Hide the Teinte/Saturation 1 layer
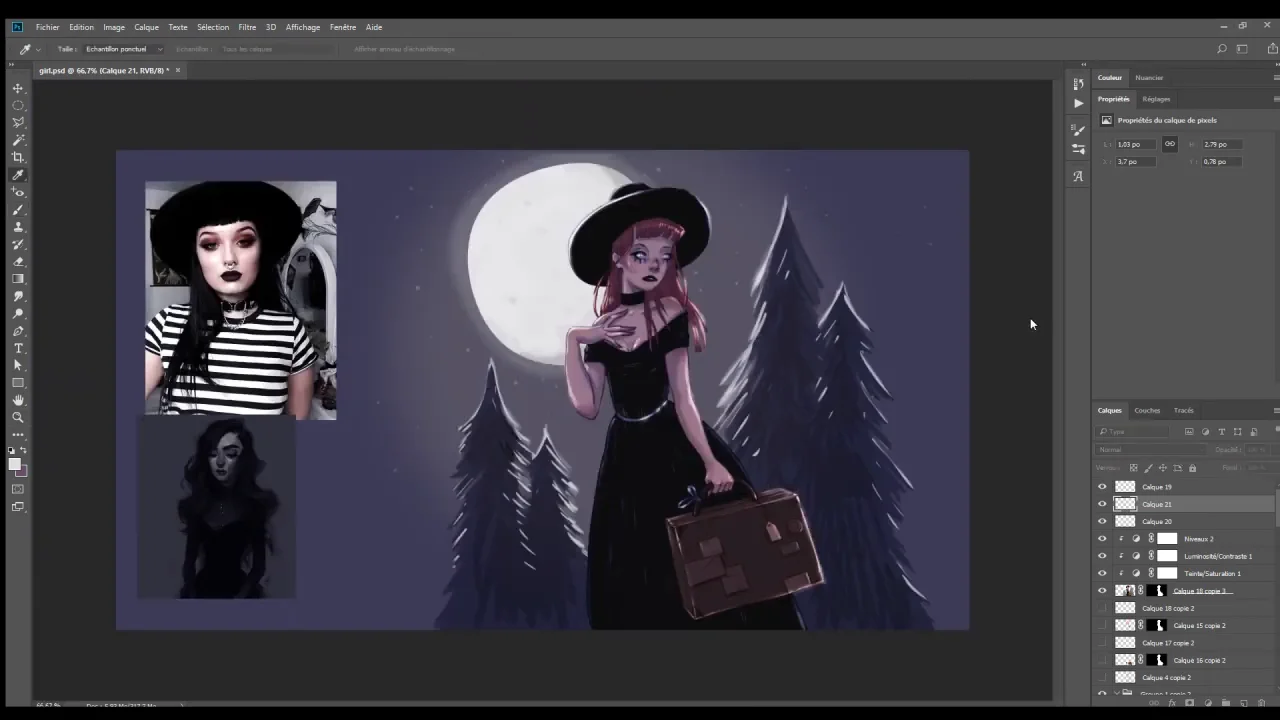The image size is (1280, 720). pos(1102,573)
